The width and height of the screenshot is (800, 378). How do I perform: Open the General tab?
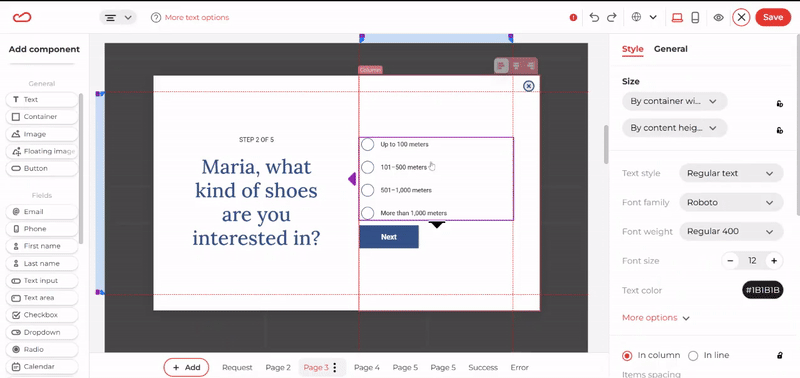pos(670,49)
